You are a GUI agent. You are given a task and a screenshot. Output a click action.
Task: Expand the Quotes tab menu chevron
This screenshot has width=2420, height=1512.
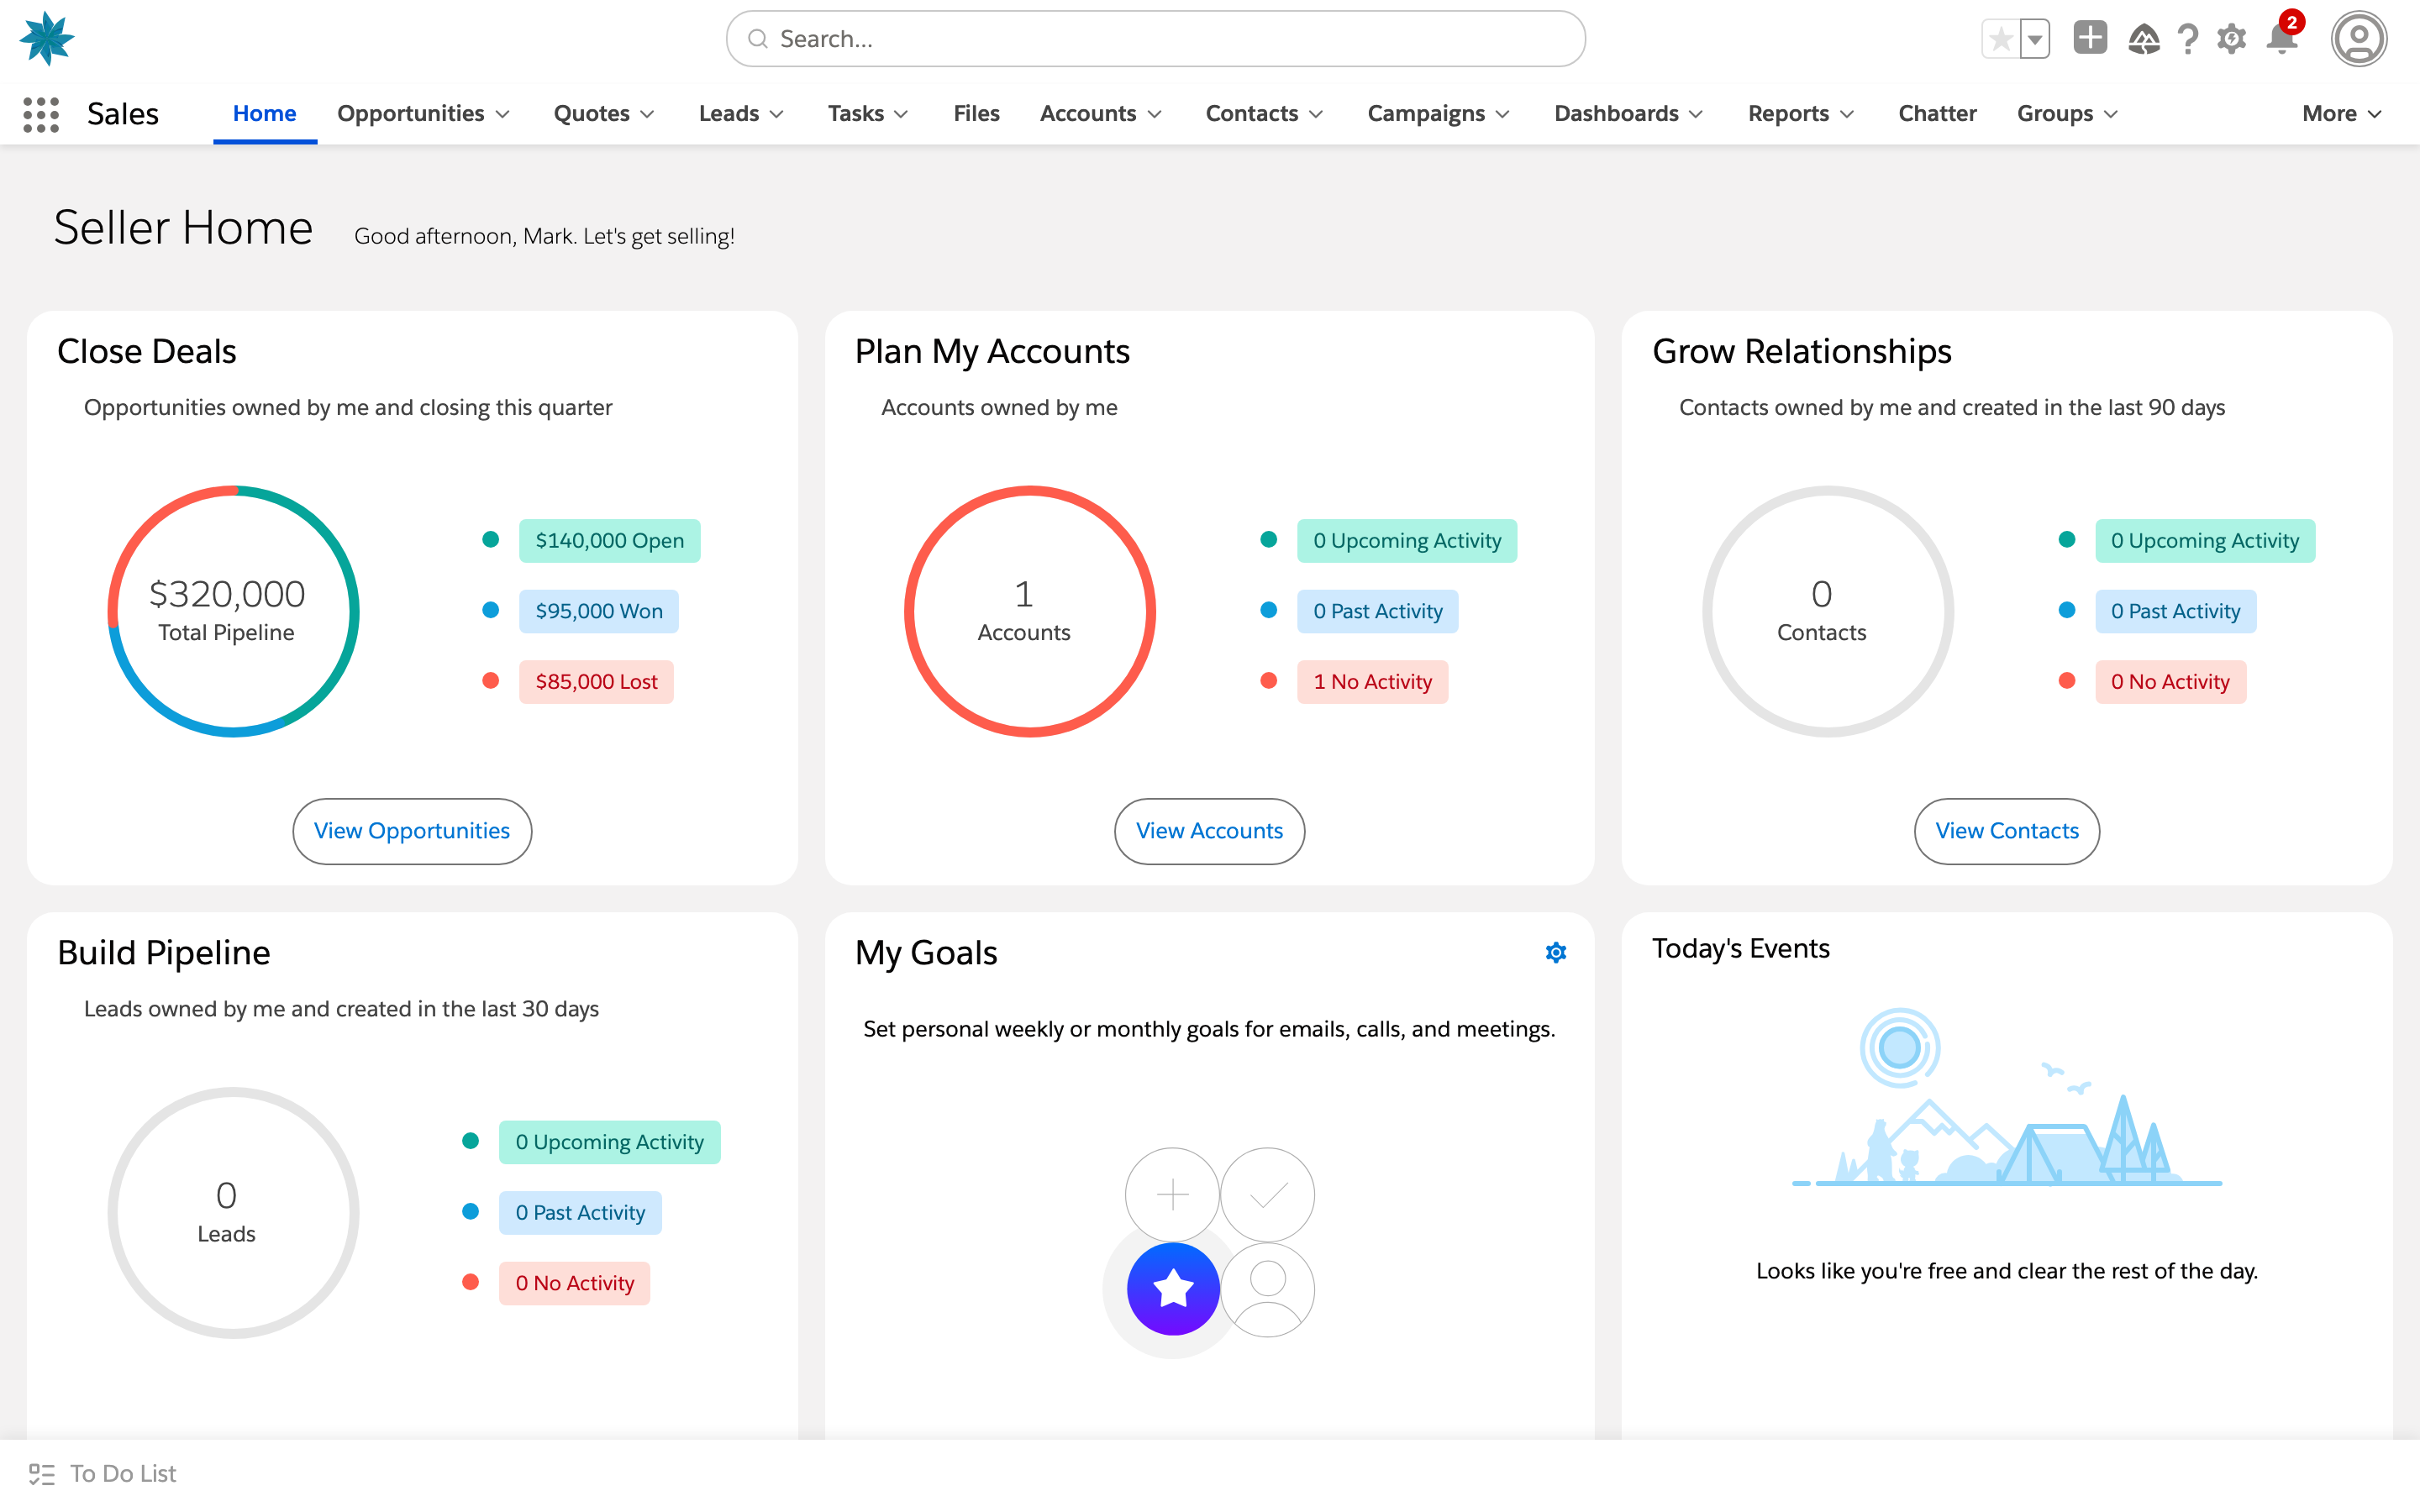coord(647,114)
